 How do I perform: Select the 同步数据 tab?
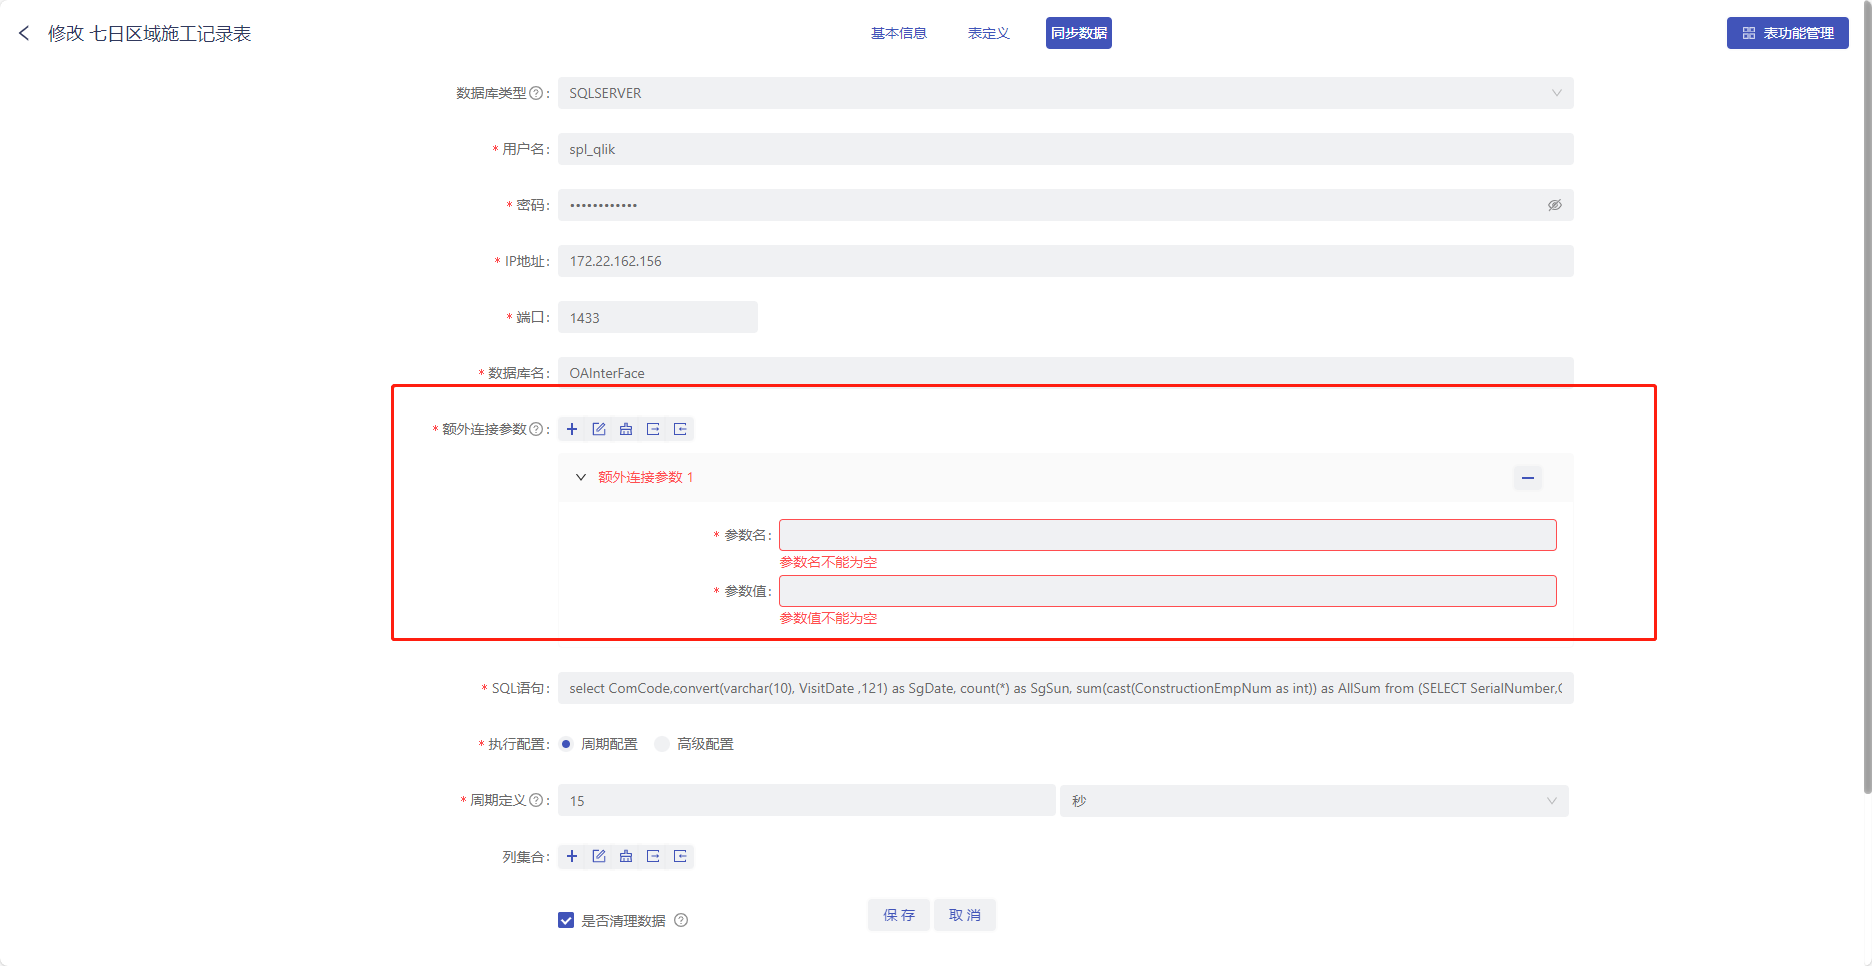(1079, 33)
